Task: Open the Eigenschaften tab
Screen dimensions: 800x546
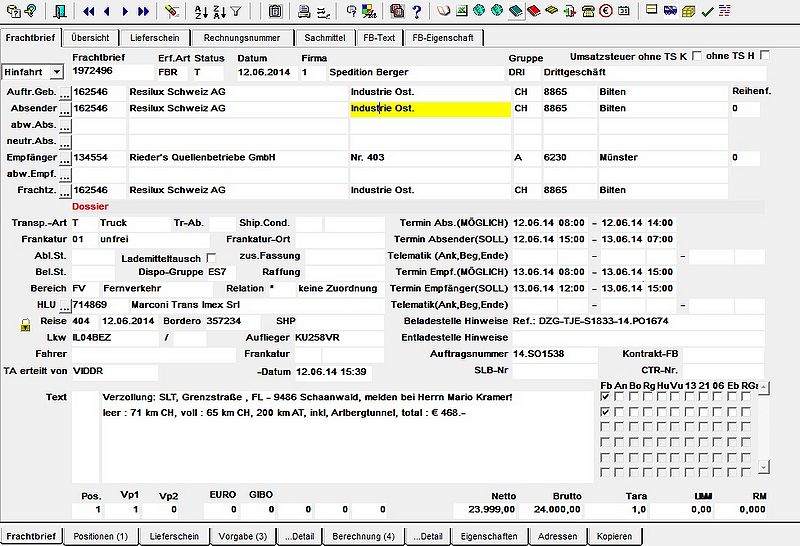Action: point(489,536)
